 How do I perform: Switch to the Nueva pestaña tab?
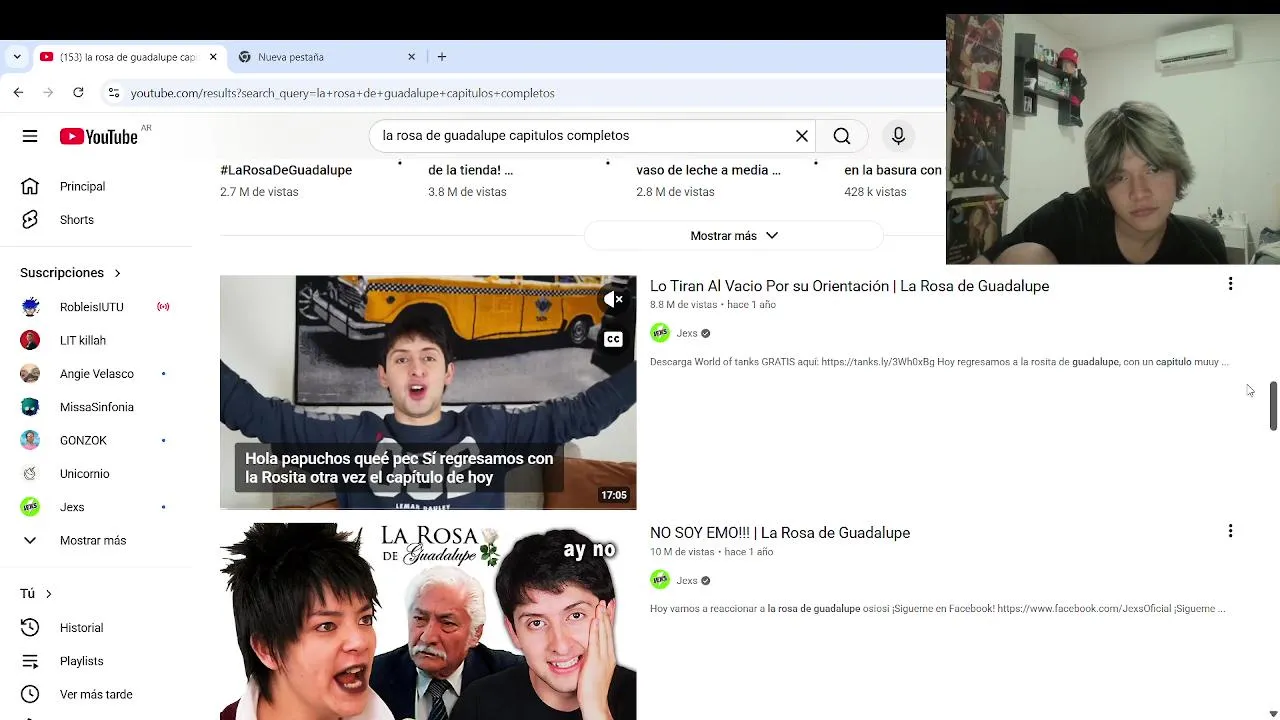[x=326, y=57]
